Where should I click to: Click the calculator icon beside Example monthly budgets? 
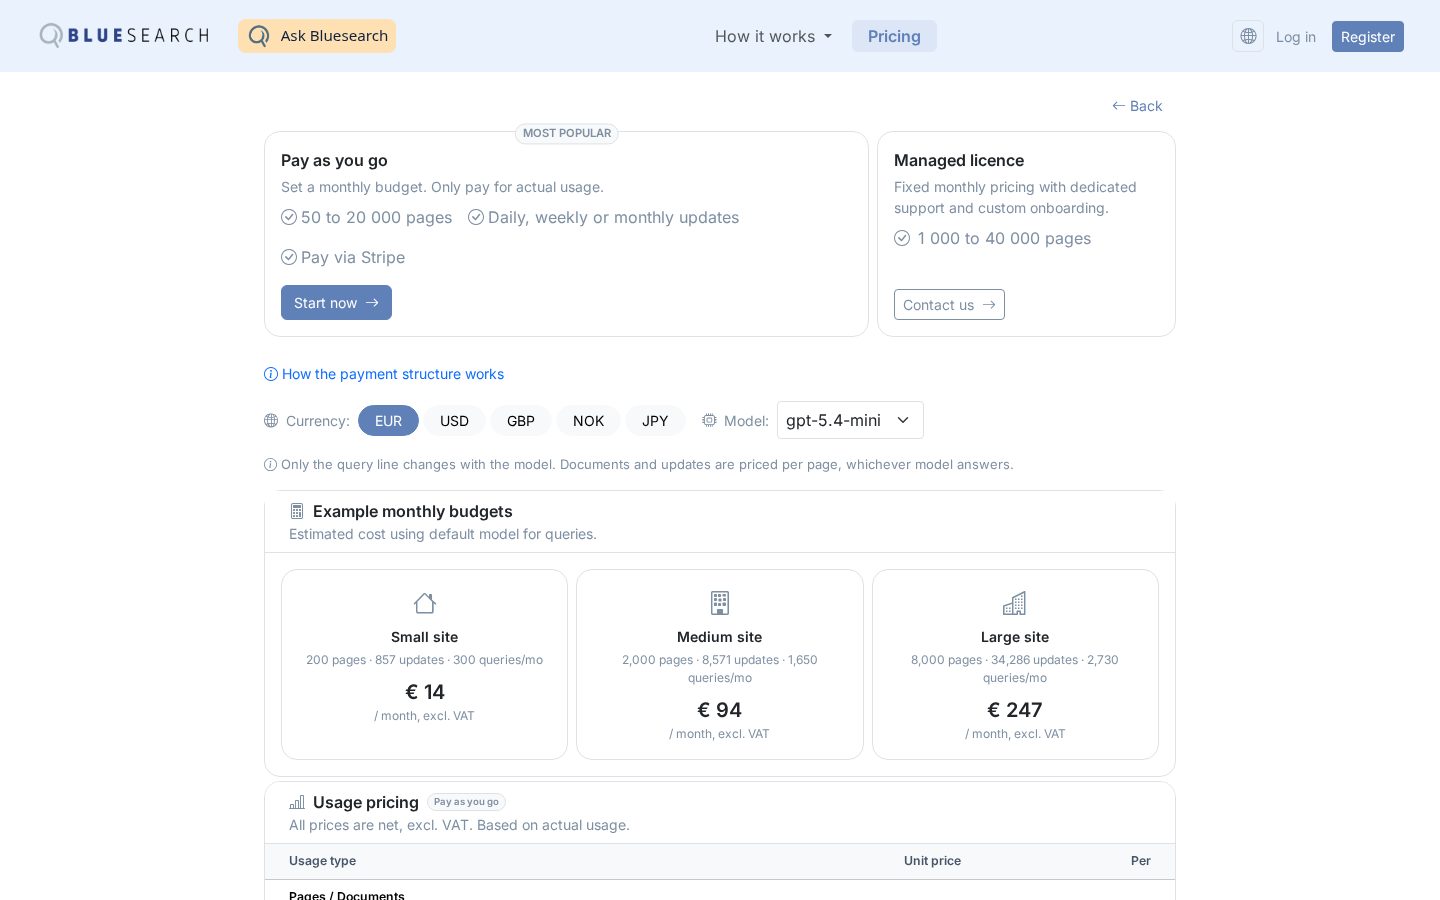click(x=297, y=511)
